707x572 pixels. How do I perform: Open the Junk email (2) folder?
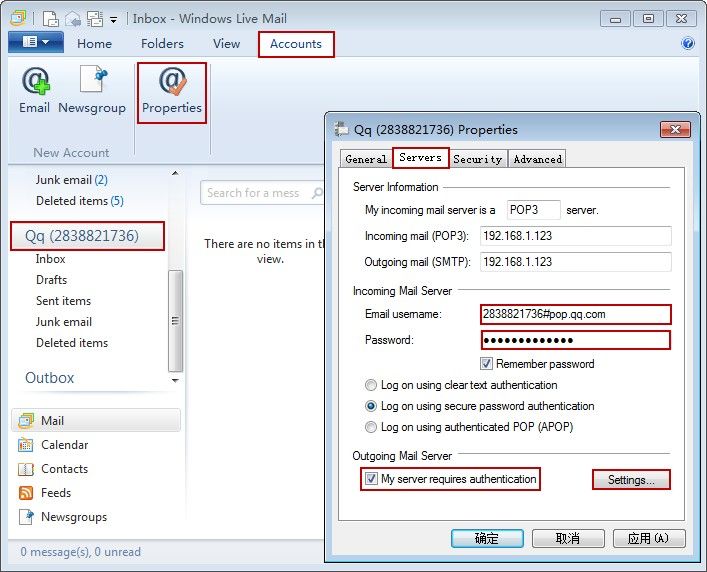pos(72,180)
